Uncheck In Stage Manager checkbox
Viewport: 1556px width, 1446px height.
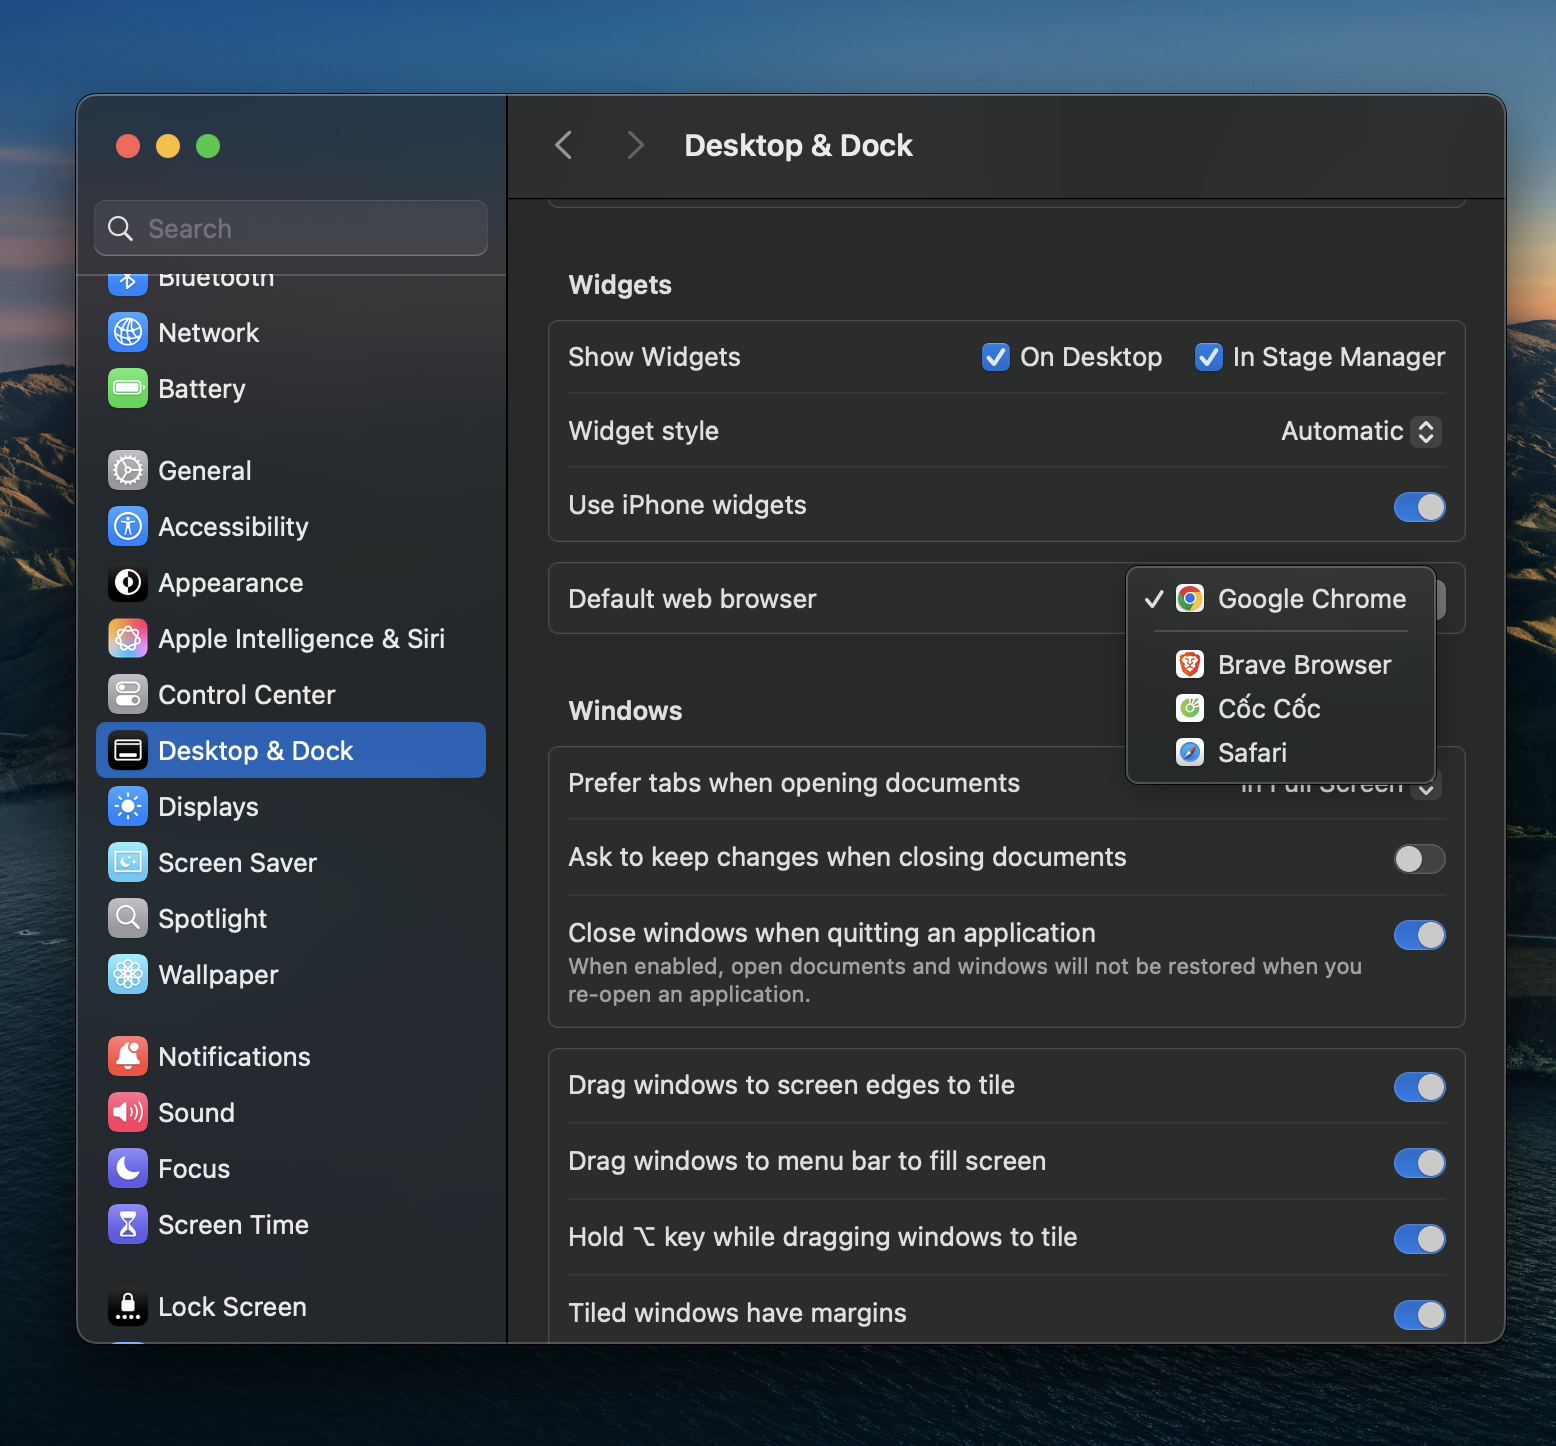point(1208,357)
